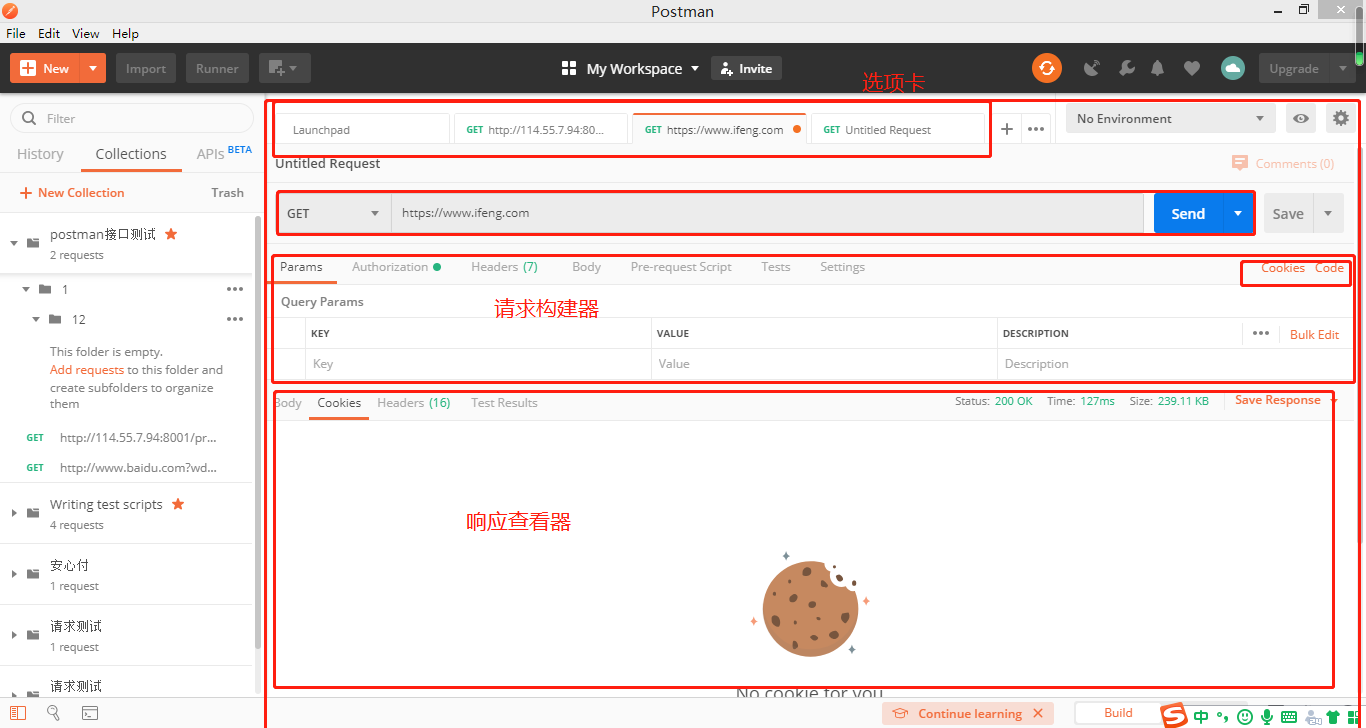
Task: Open the Headers (7) request tab
Action: tap(504, 267)
